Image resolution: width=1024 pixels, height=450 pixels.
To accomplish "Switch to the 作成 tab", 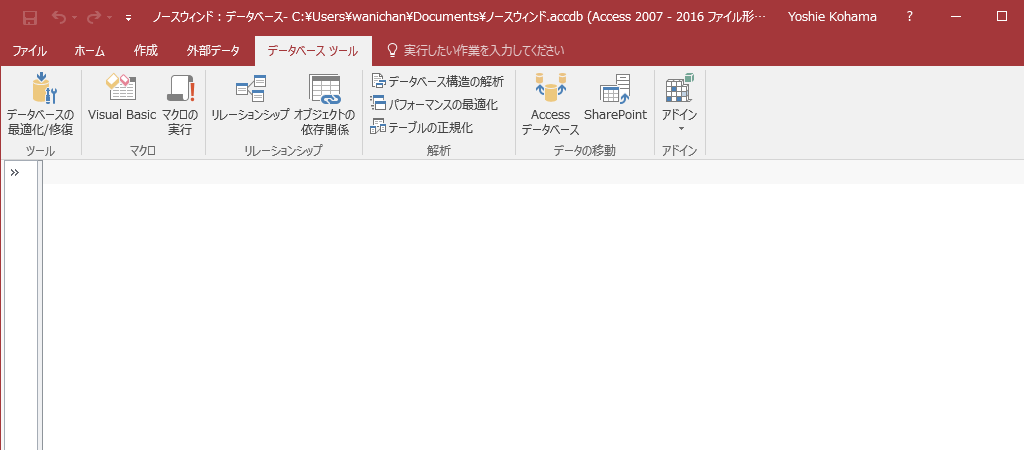I will pyautogui.click(x=146, y=50).
